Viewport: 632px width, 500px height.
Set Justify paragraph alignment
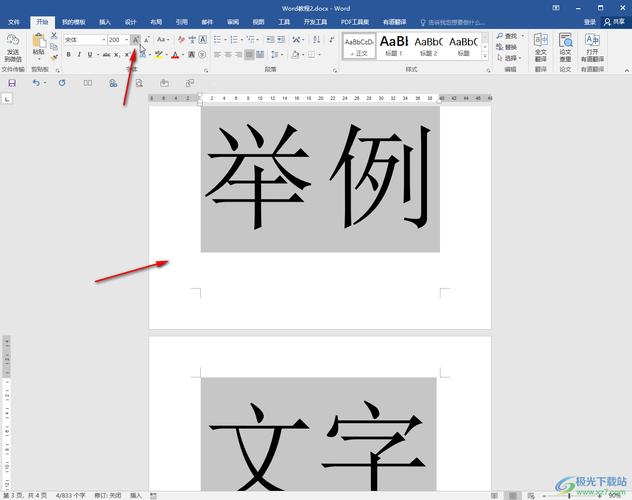tap(249, 54)
